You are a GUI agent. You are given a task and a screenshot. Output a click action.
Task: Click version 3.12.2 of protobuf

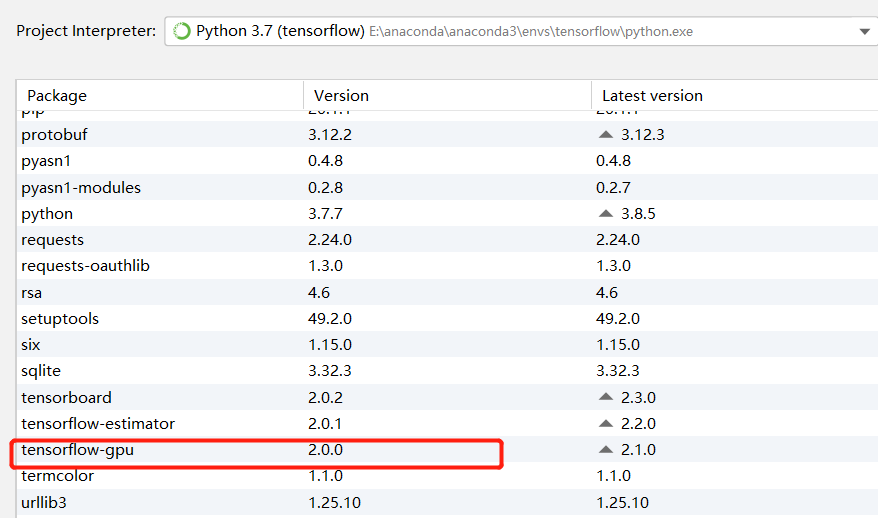(330, 134)
